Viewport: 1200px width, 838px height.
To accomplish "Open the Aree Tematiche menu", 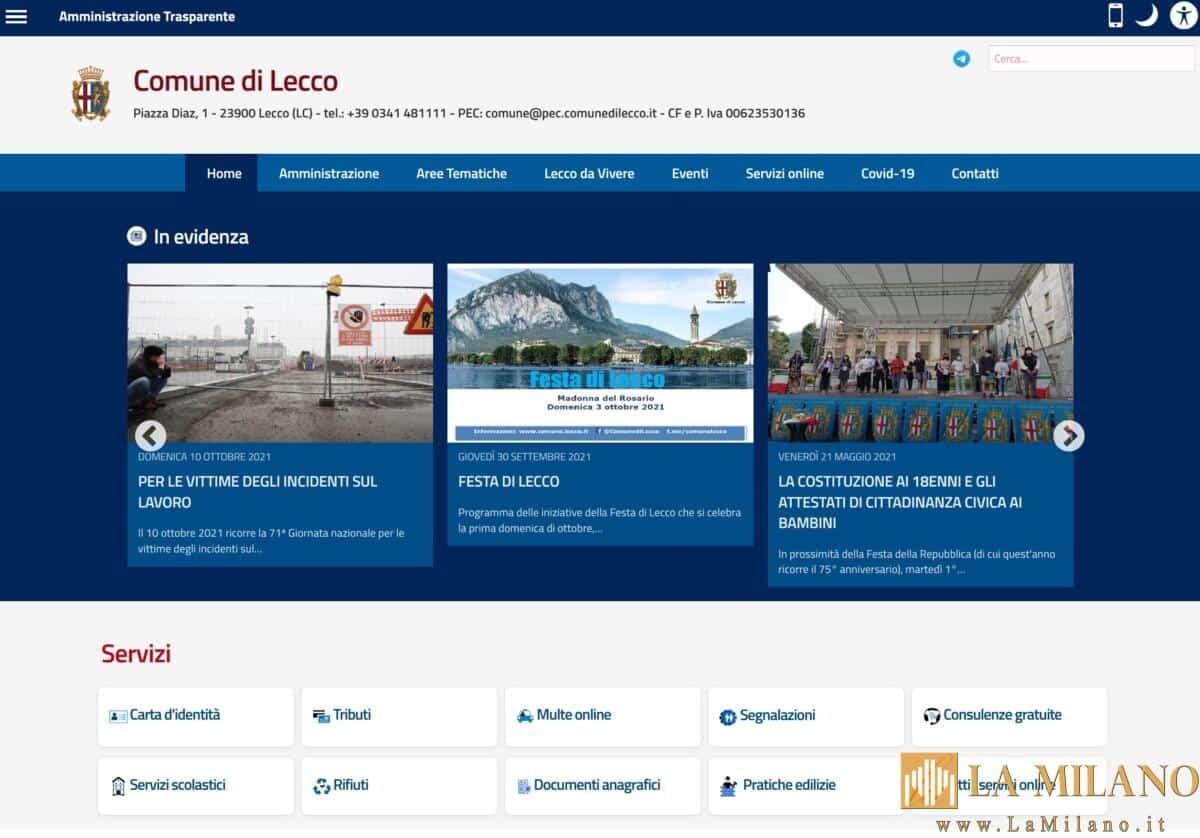I will 461,174.
